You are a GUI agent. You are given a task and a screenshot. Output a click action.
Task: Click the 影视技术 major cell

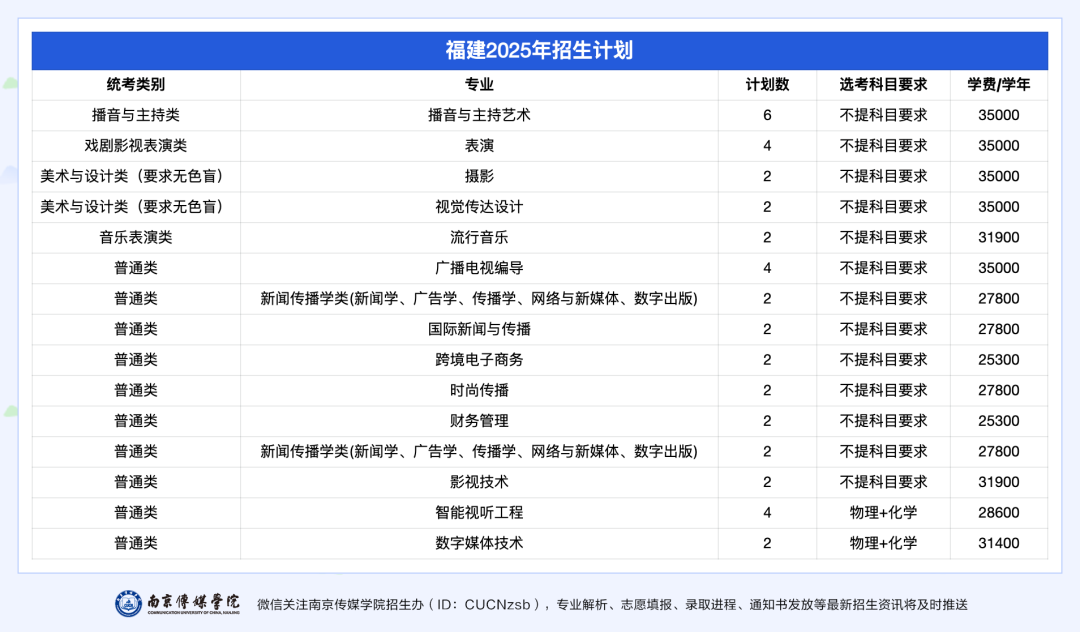click(479, 482)
